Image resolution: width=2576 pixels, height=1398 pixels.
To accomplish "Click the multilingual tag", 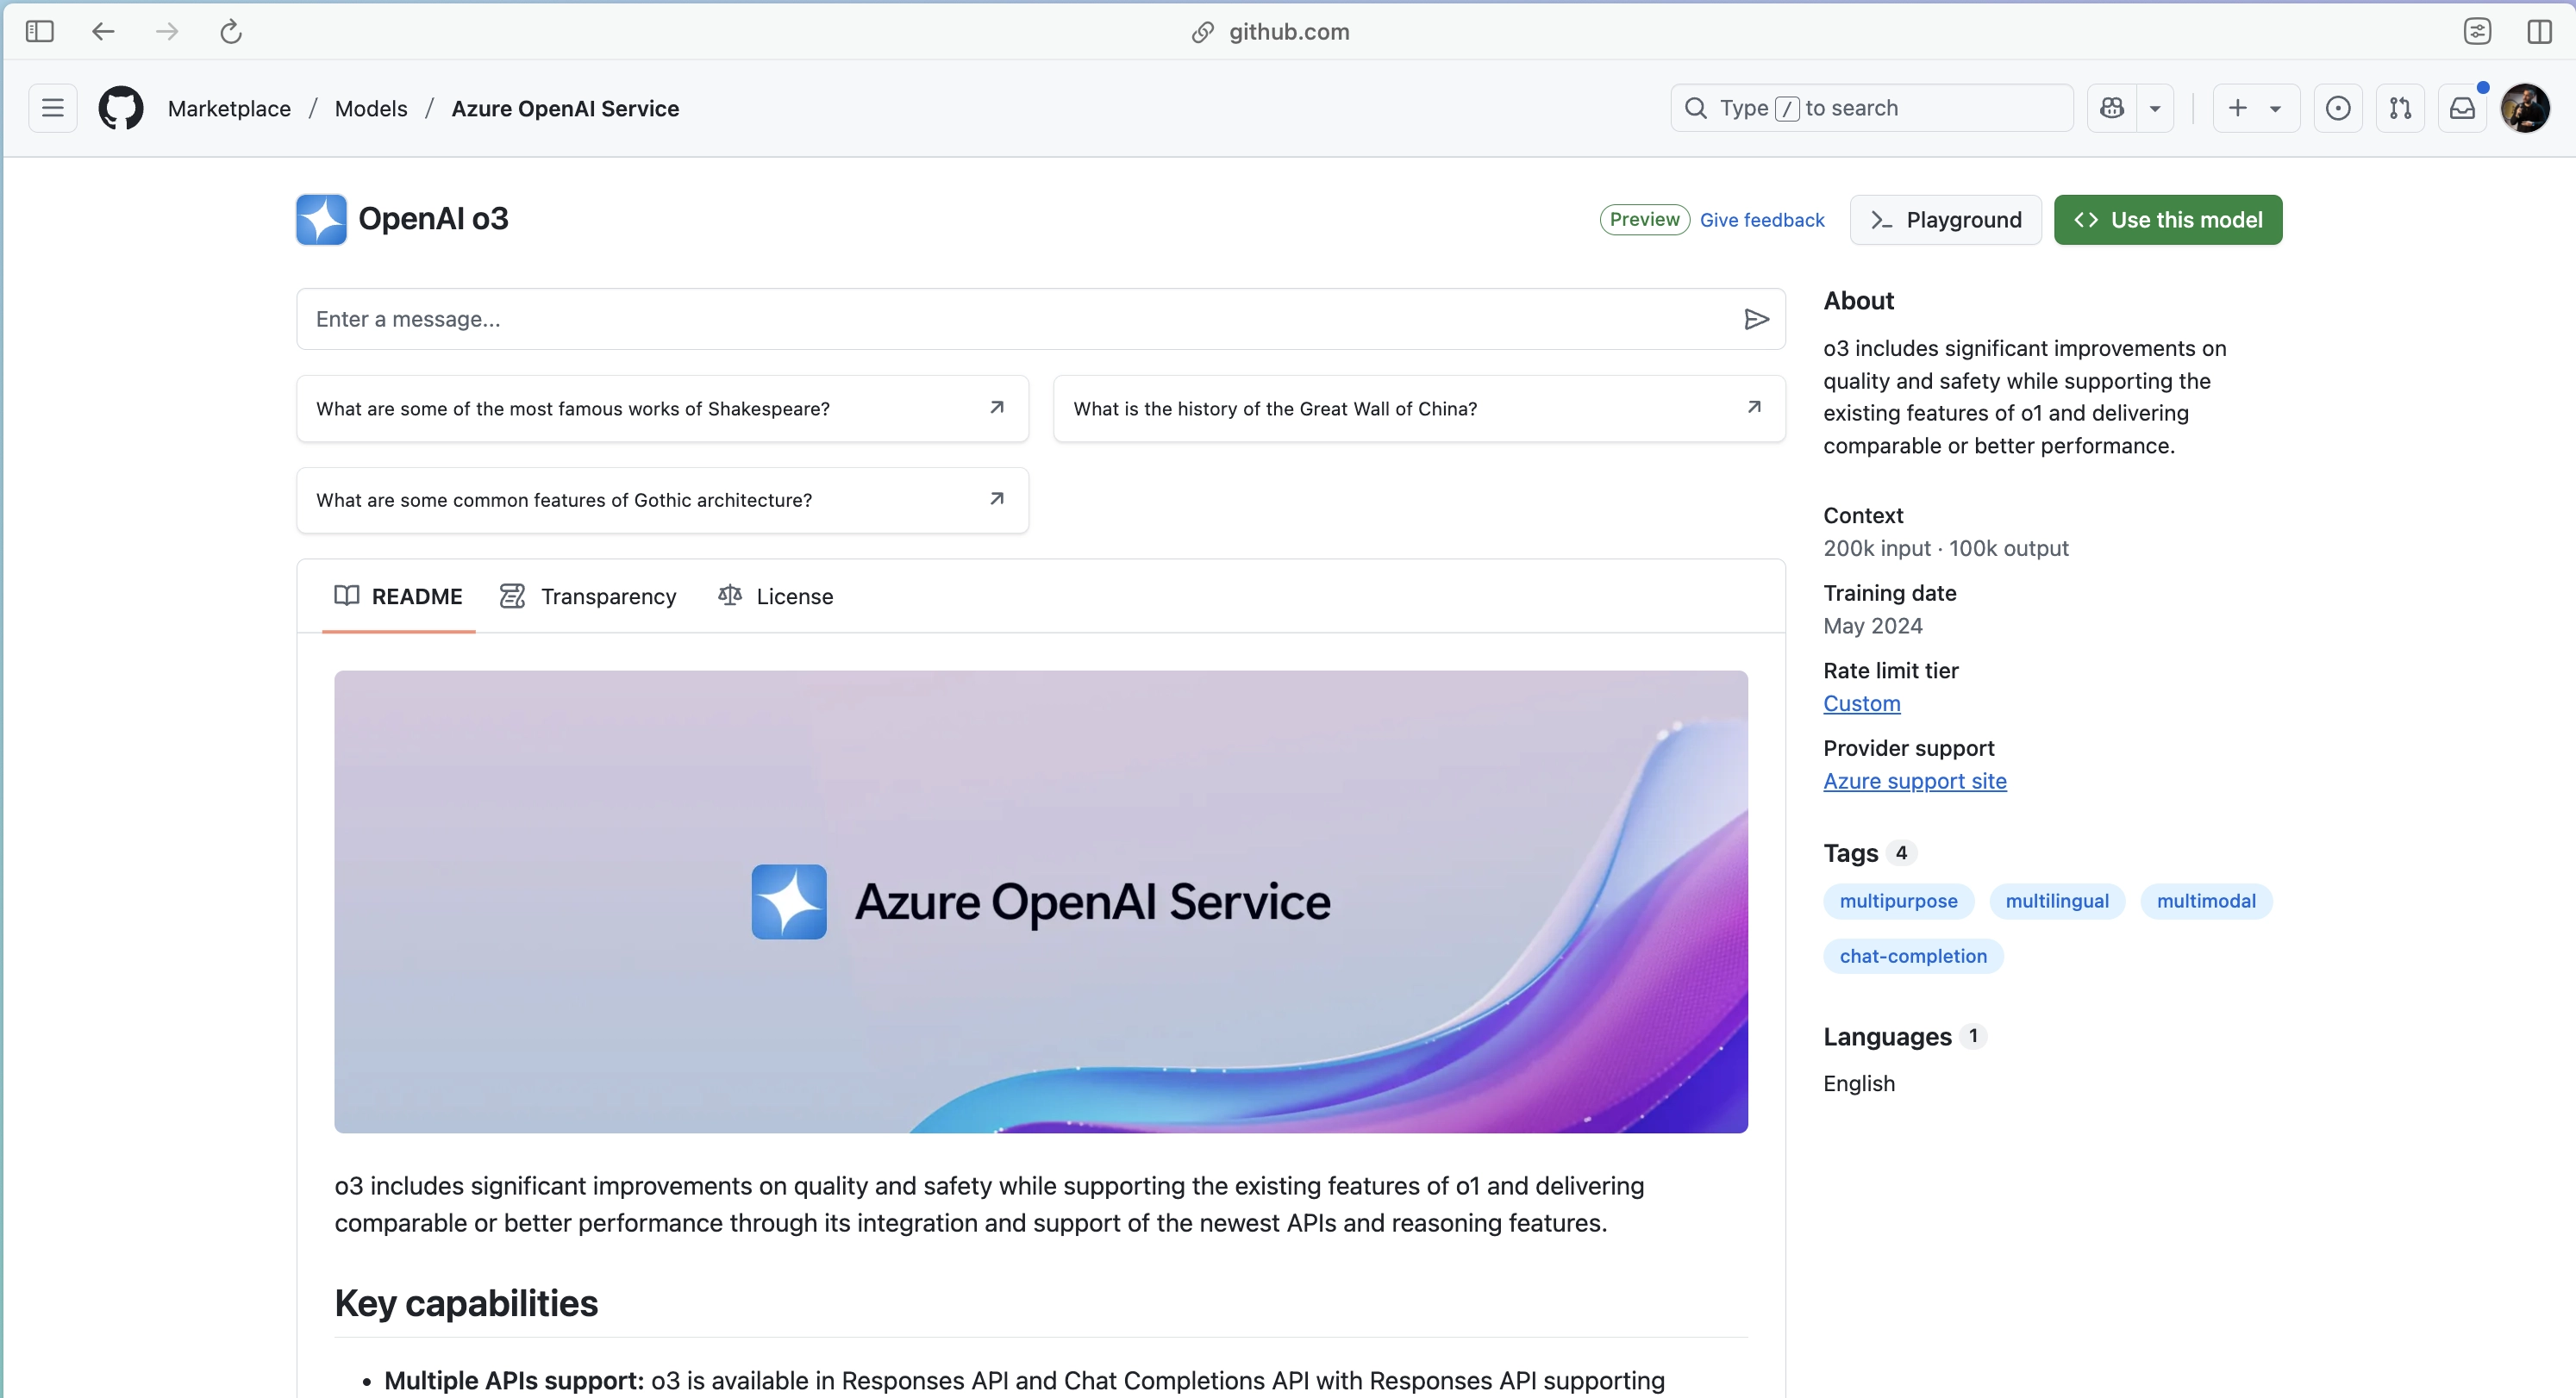I will [2057, 901].
